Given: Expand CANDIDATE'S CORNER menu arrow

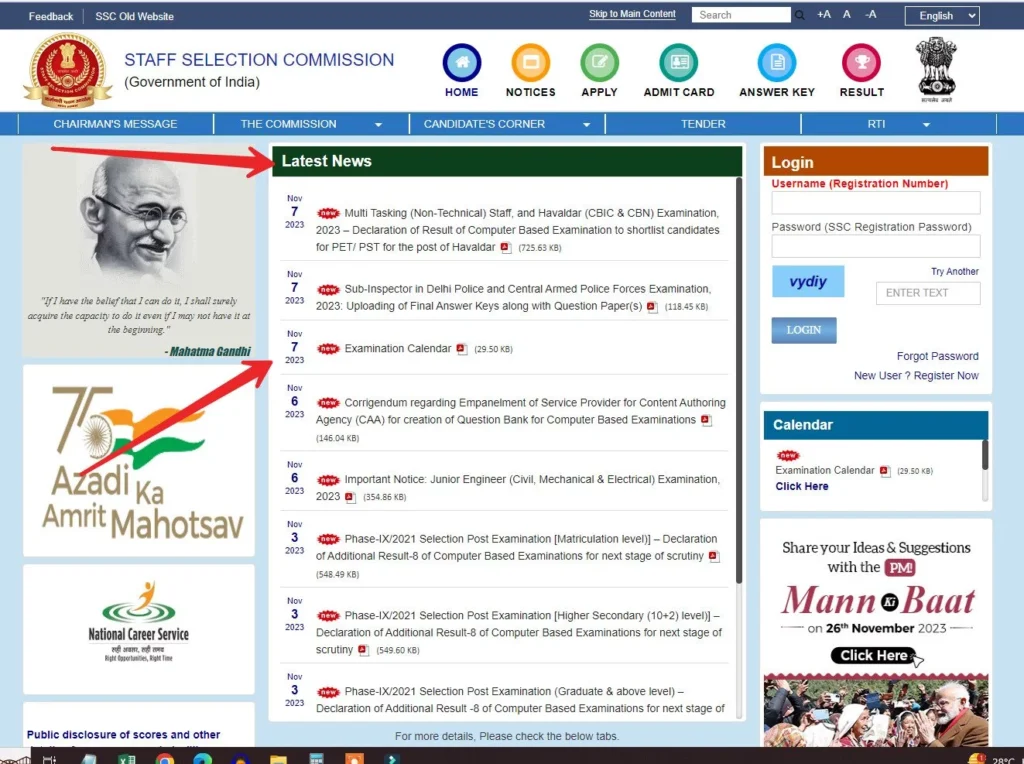Looking at the screenshot, I should (586, 125).
